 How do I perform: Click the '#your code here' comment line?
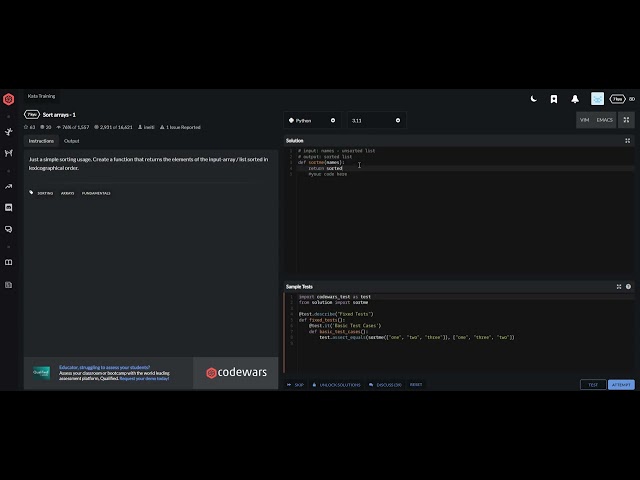coord(328,174)
